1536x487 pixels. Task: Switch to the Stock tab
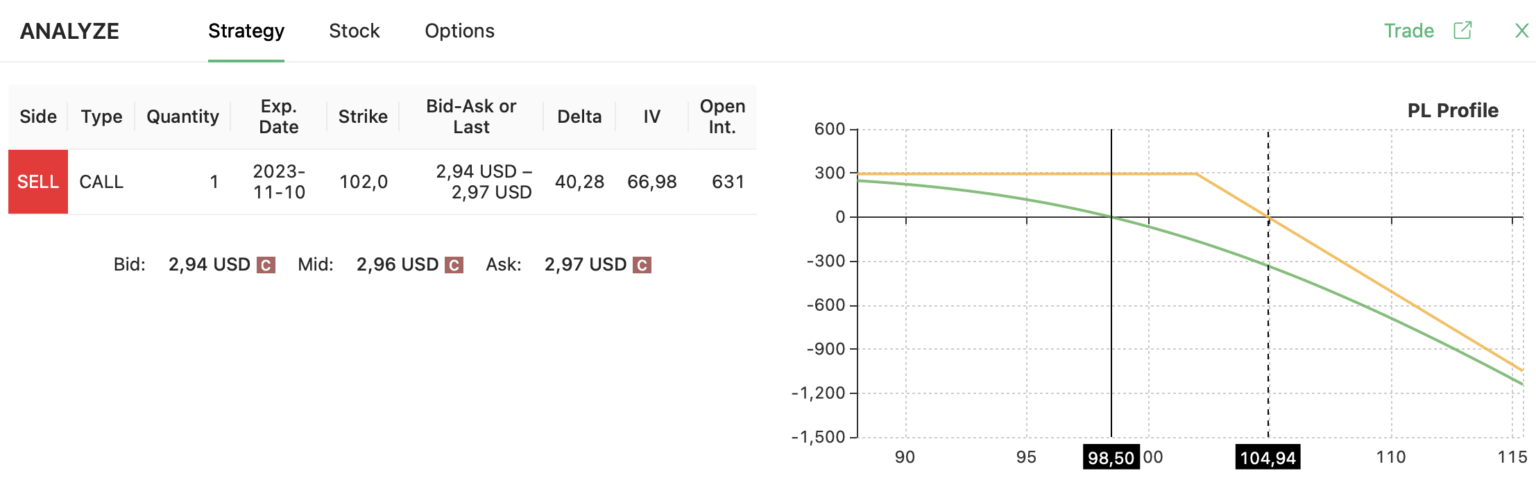354,31
